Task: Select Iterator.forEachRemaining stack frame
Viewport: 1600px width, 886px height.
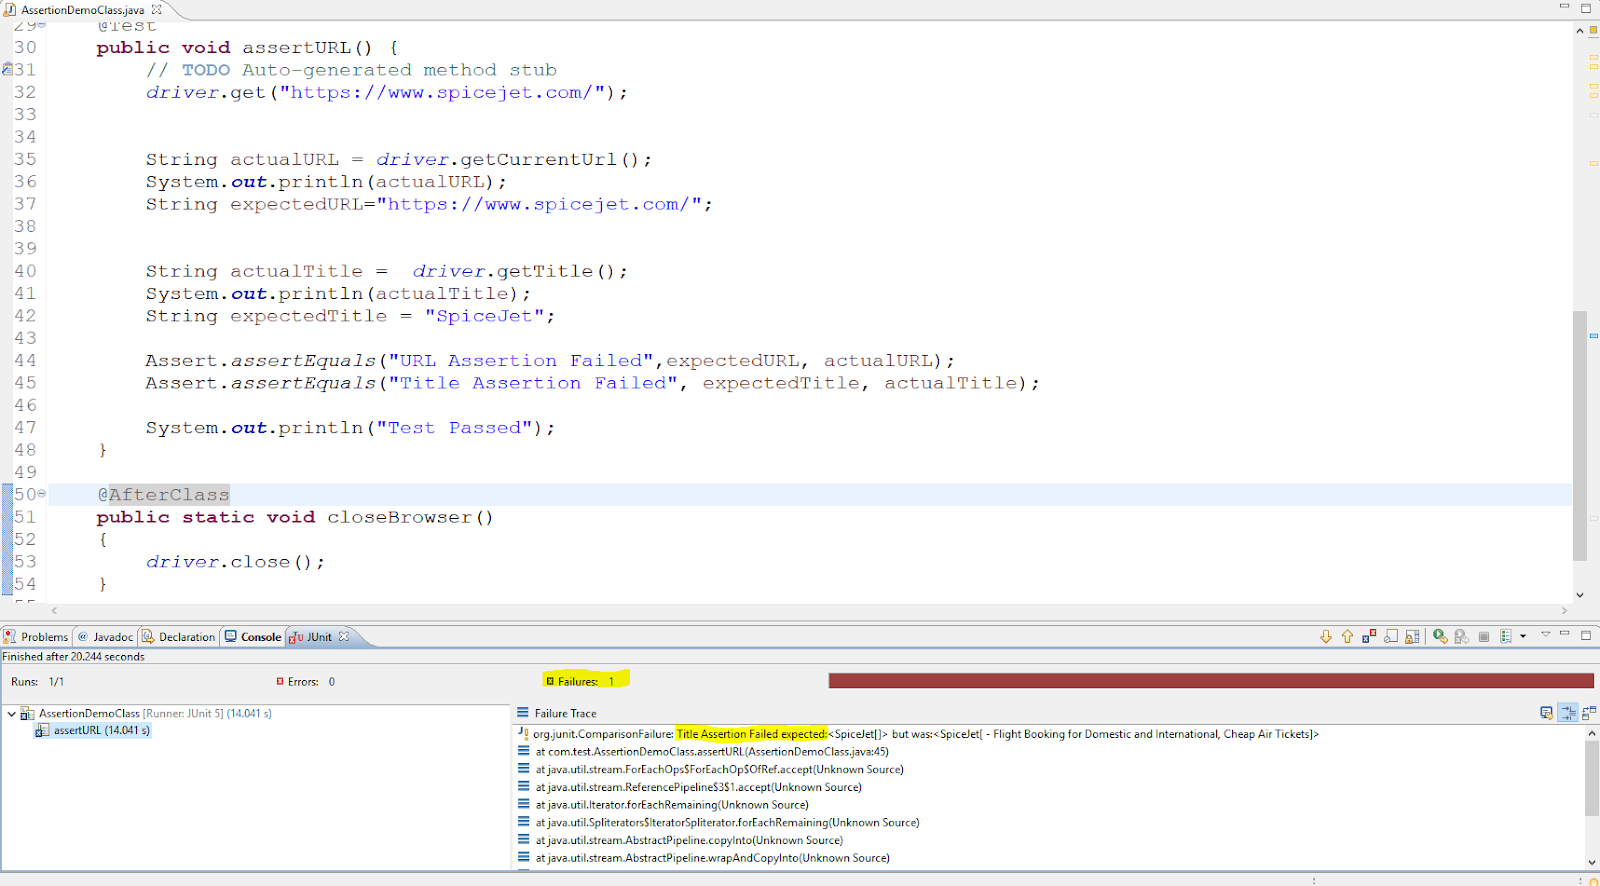Action: [x=672, y=805]
